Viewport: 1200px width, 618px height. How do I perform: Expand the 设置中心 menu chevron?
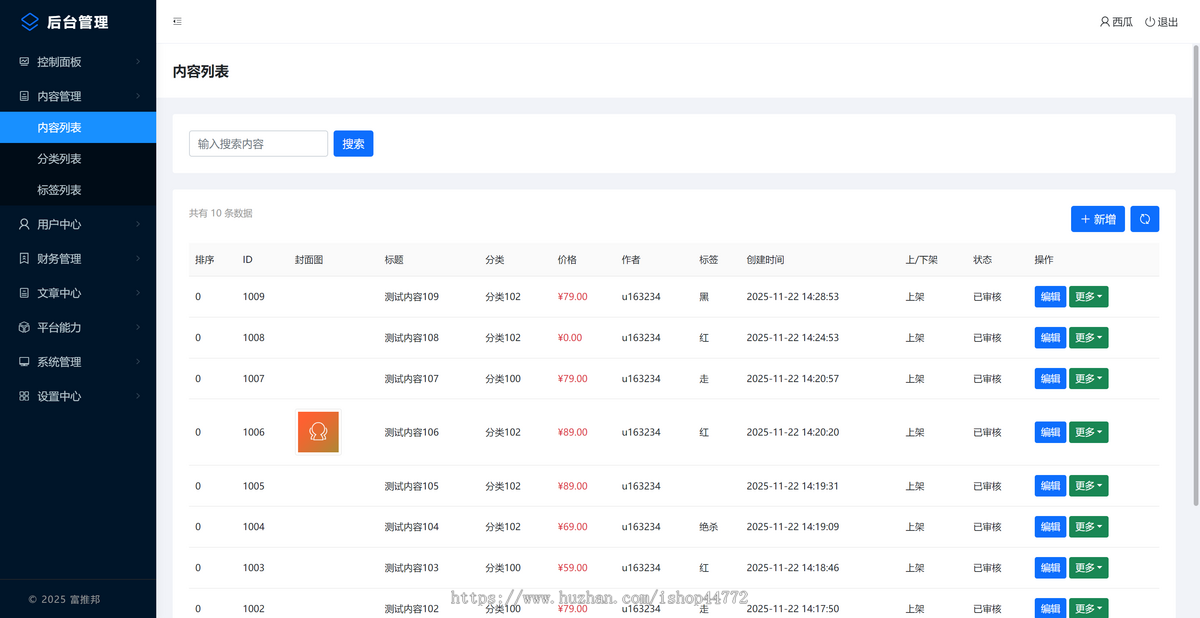pyautogui.click(x=139, y=396)
